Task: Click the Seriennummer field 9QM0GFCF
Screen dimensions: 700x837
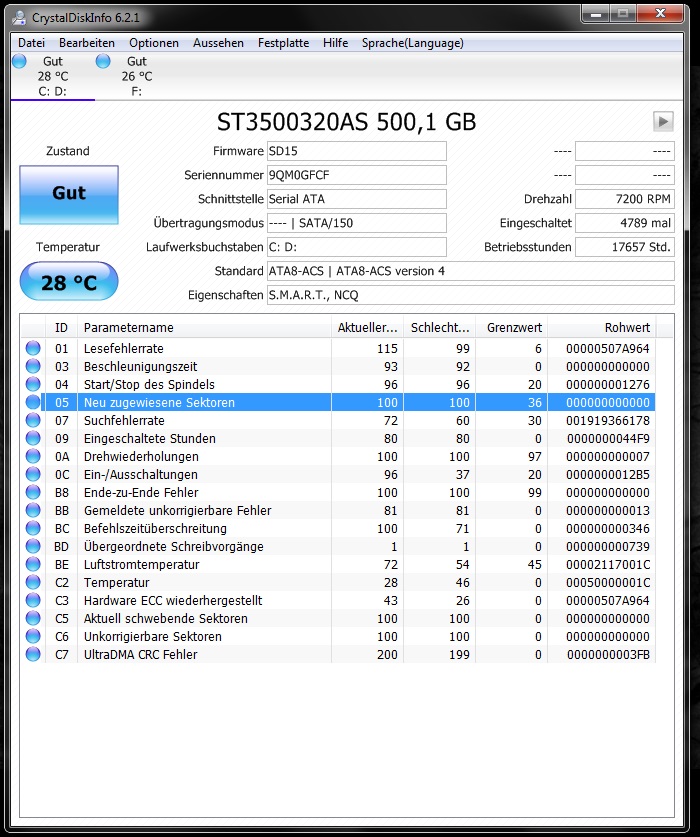Action: pyautogui.click(x=357, y=175)
